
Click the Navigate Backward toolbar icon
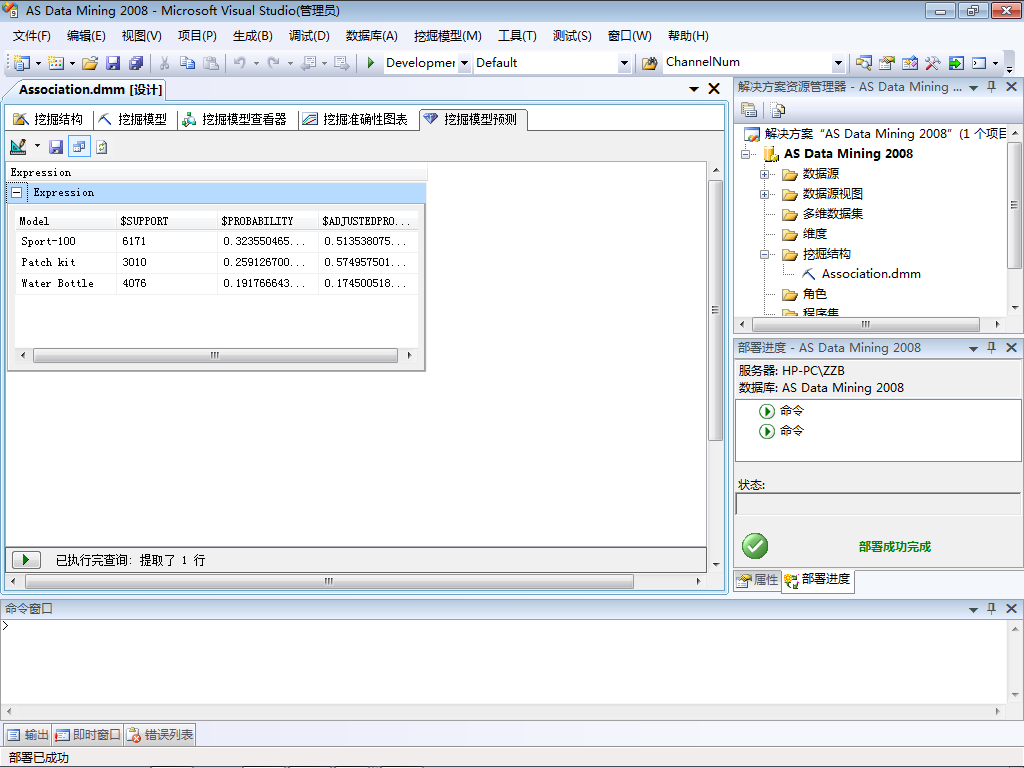tap(308, 63)
